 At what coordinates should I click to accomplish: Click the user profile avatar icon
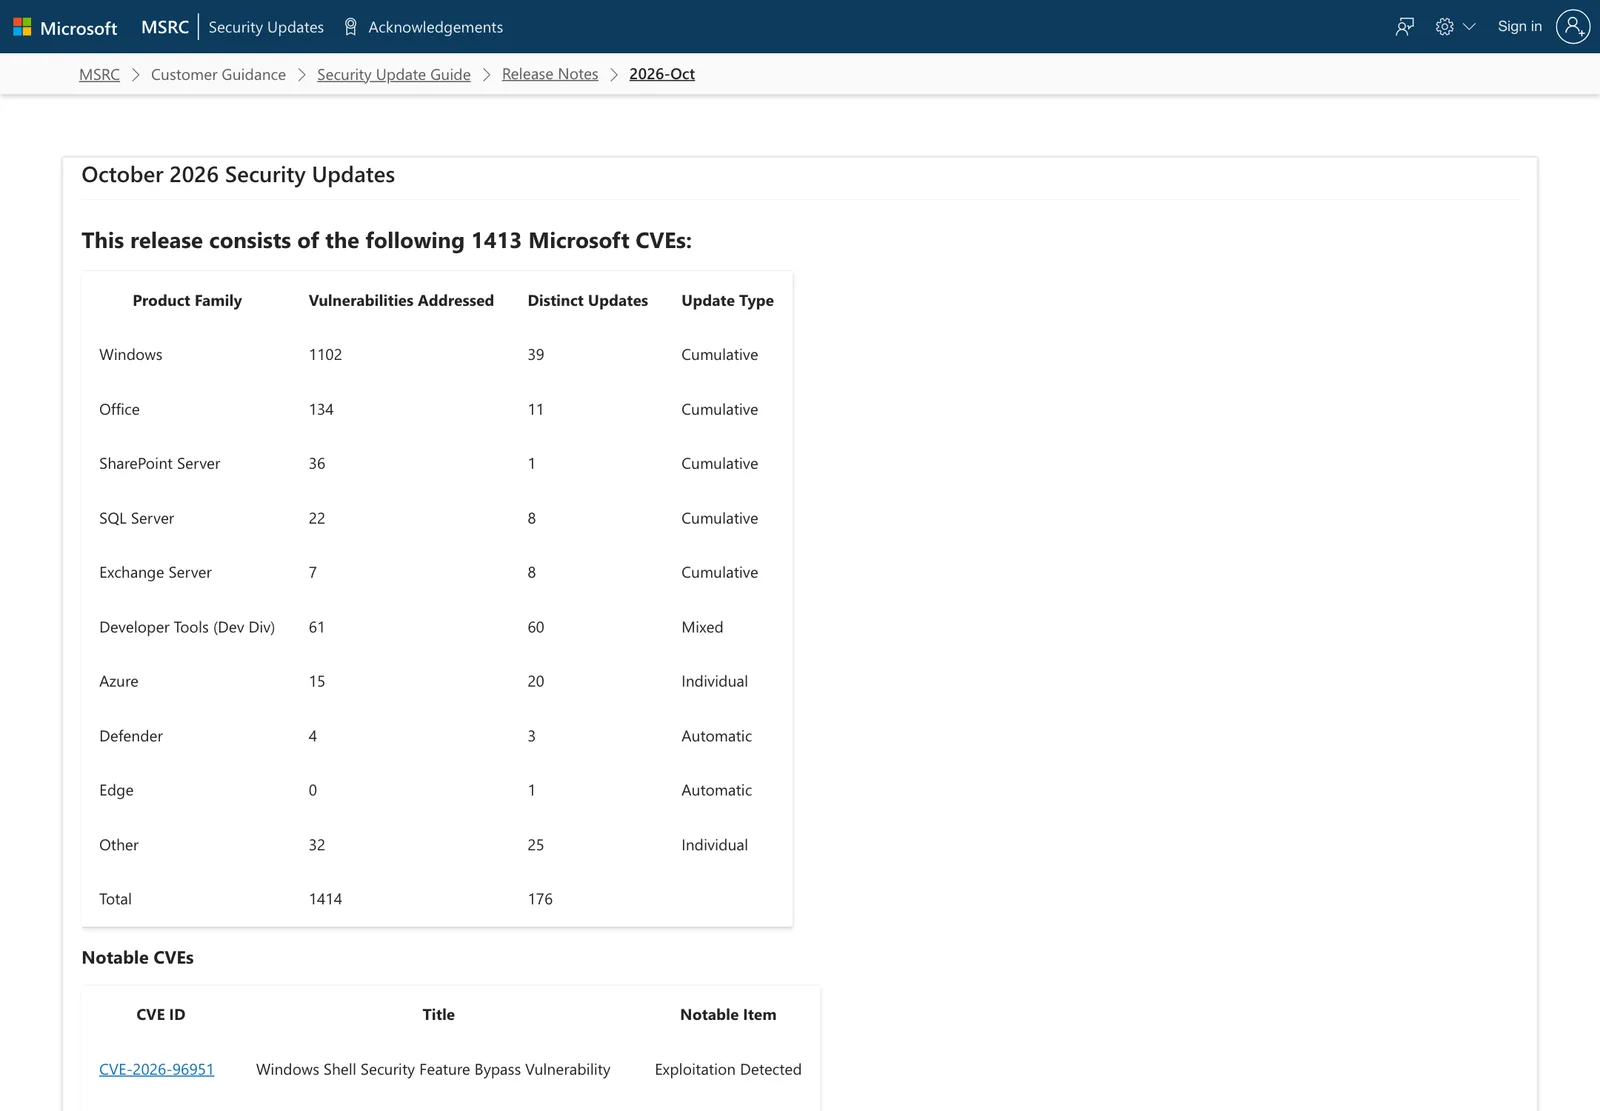[1573, 27]
